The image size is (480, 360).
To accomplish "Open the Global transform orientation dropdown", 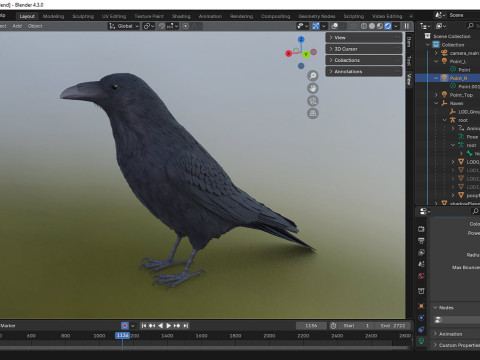I will pyautogui.click(x=124, y=26).
